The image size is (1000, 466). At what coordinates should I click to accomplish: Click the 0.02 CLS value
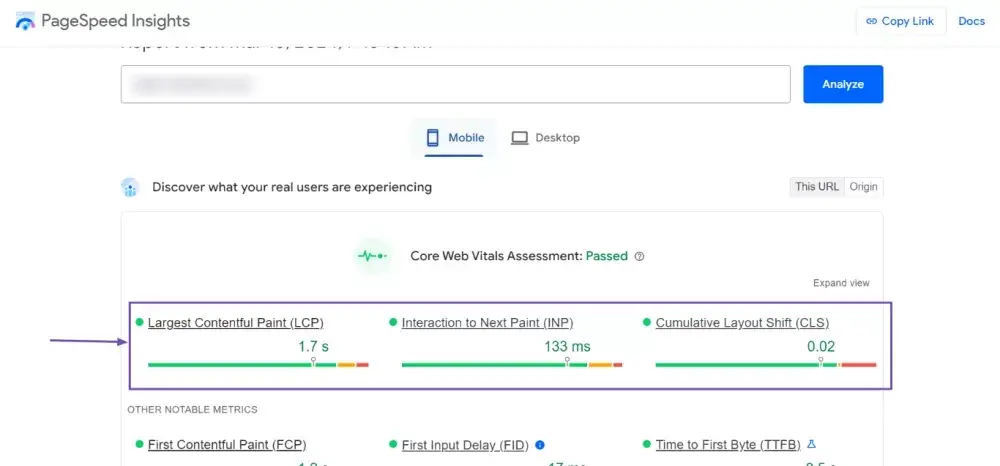821,347
